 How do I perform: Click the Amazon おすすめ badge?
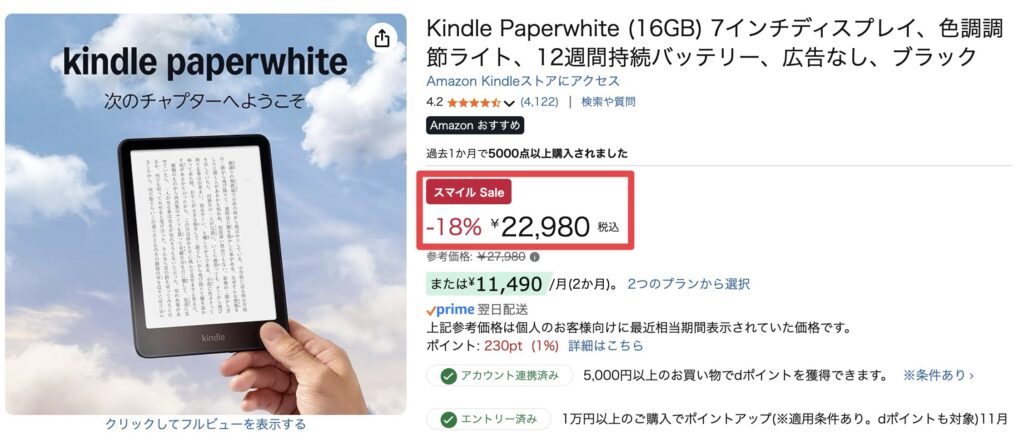pos(475,126)
